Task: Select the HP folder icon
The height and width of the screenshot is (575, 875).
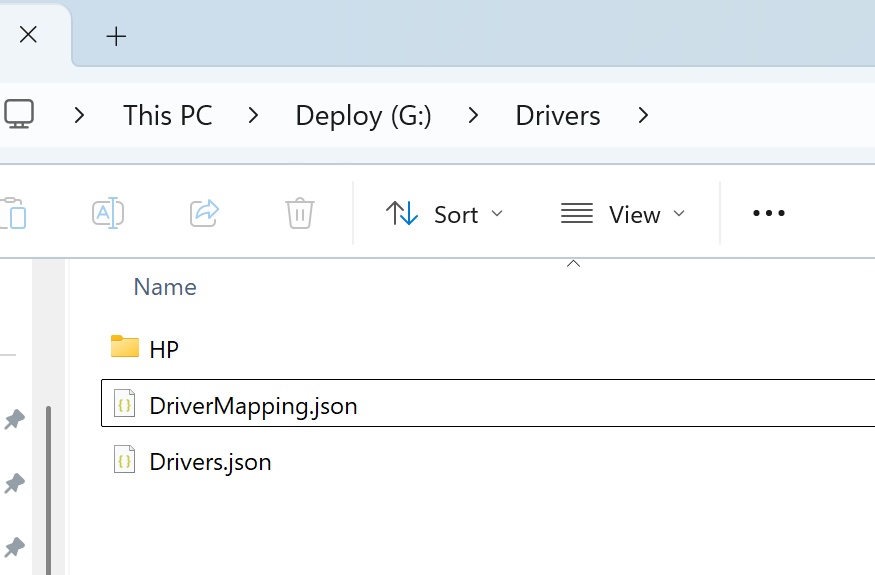Action: (125, 348)
